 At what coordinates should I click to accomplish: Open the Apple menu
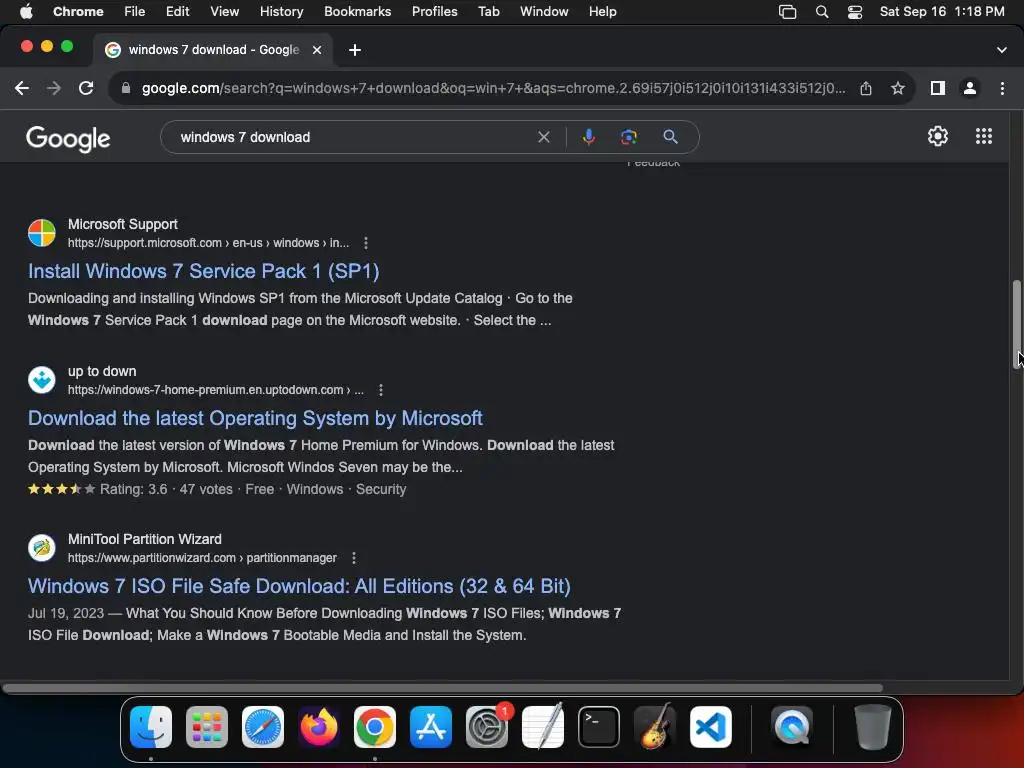[26, 12]
